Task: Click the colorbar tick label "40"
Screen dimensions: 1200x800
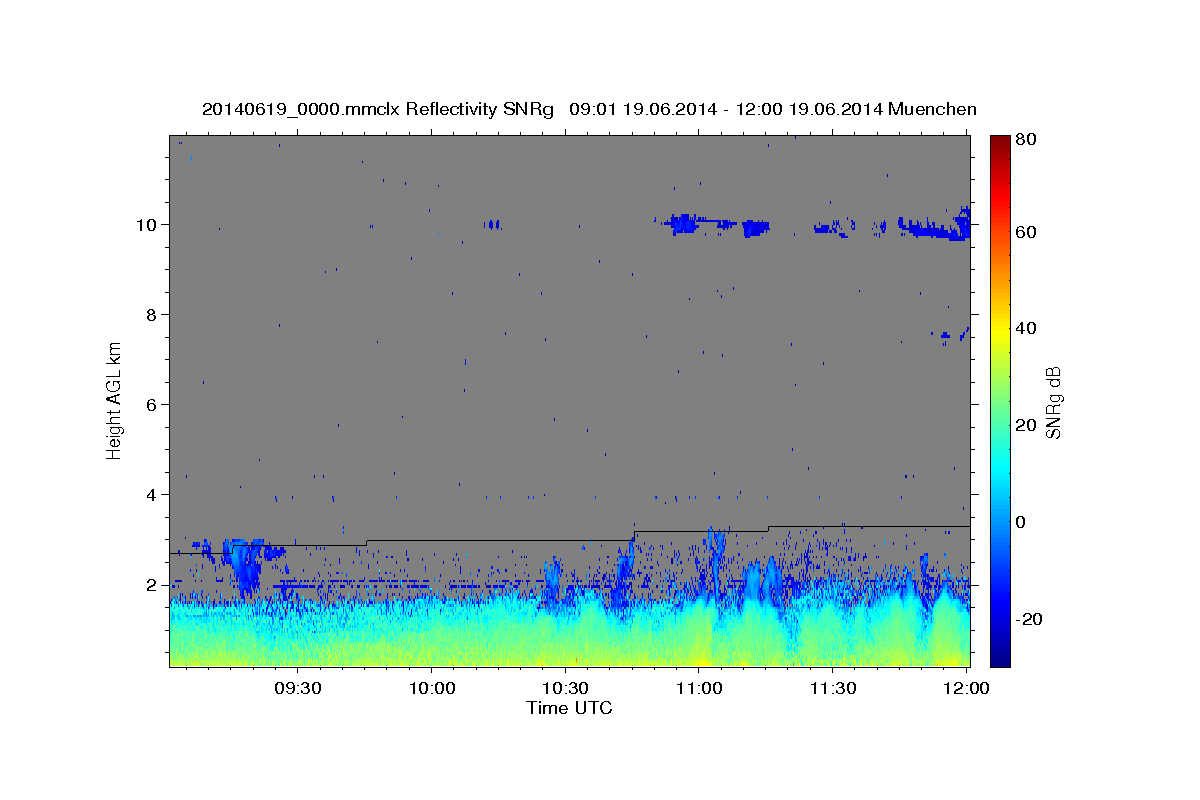Action: pos(1025,328)
